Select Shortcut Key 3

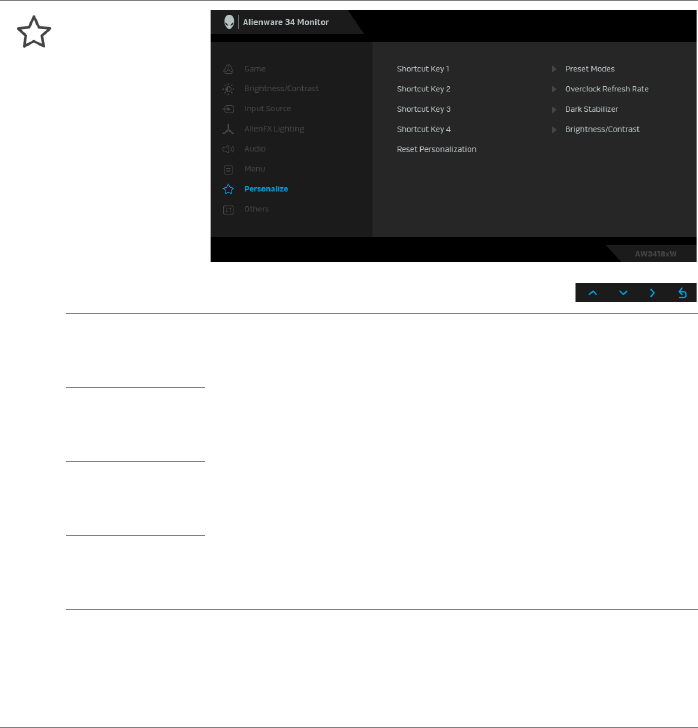click(x=424, y=109)
